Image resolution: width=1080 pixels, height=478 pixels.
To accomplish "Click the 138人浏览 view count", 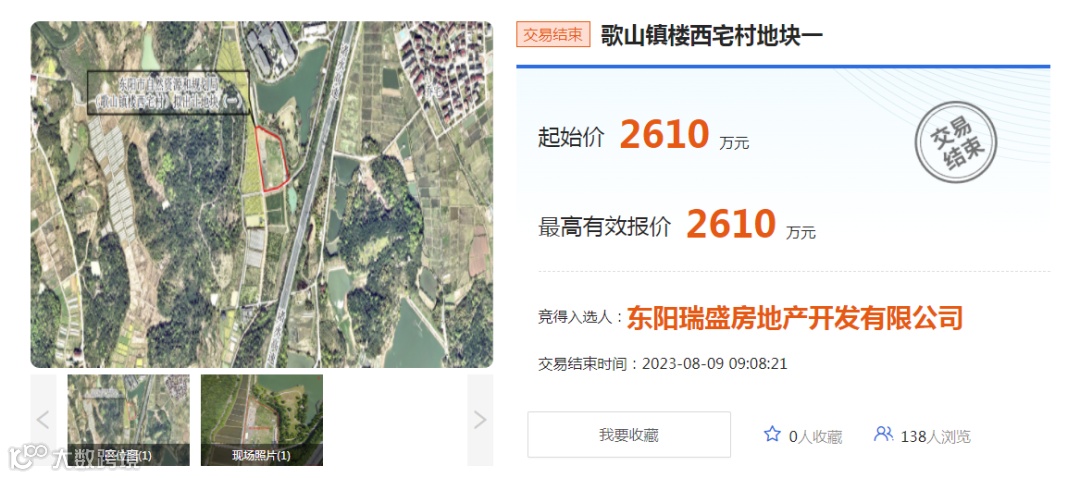I will (935, 436).
